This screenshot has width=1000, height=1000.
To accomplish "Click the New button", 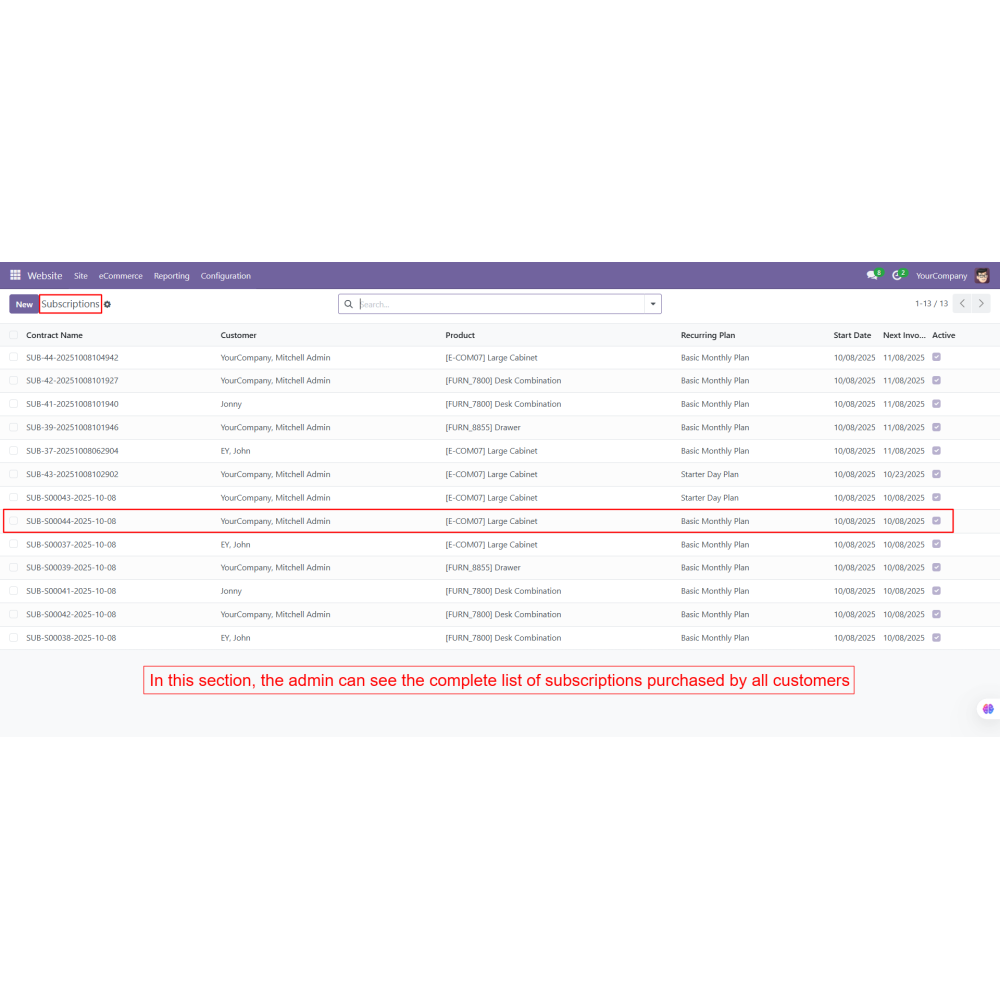I will pos(24,304).
